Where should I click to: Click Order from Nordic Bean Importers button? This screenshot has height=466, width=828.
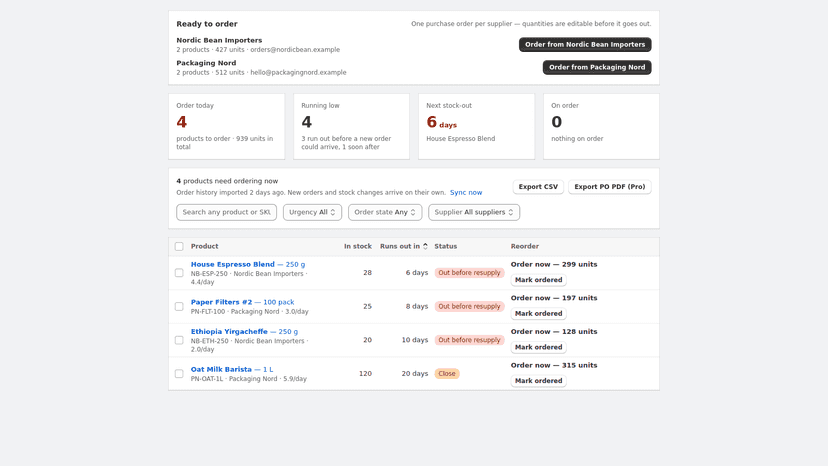[585, 44]
